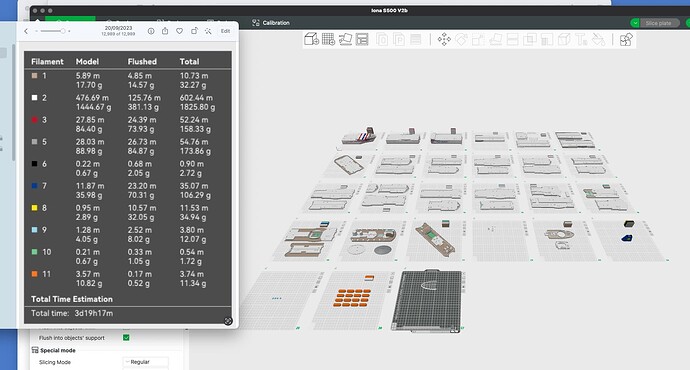Select the Cut tool in the toolbar
This screenshot has width=690, height=370.
[x=513, y=40]
